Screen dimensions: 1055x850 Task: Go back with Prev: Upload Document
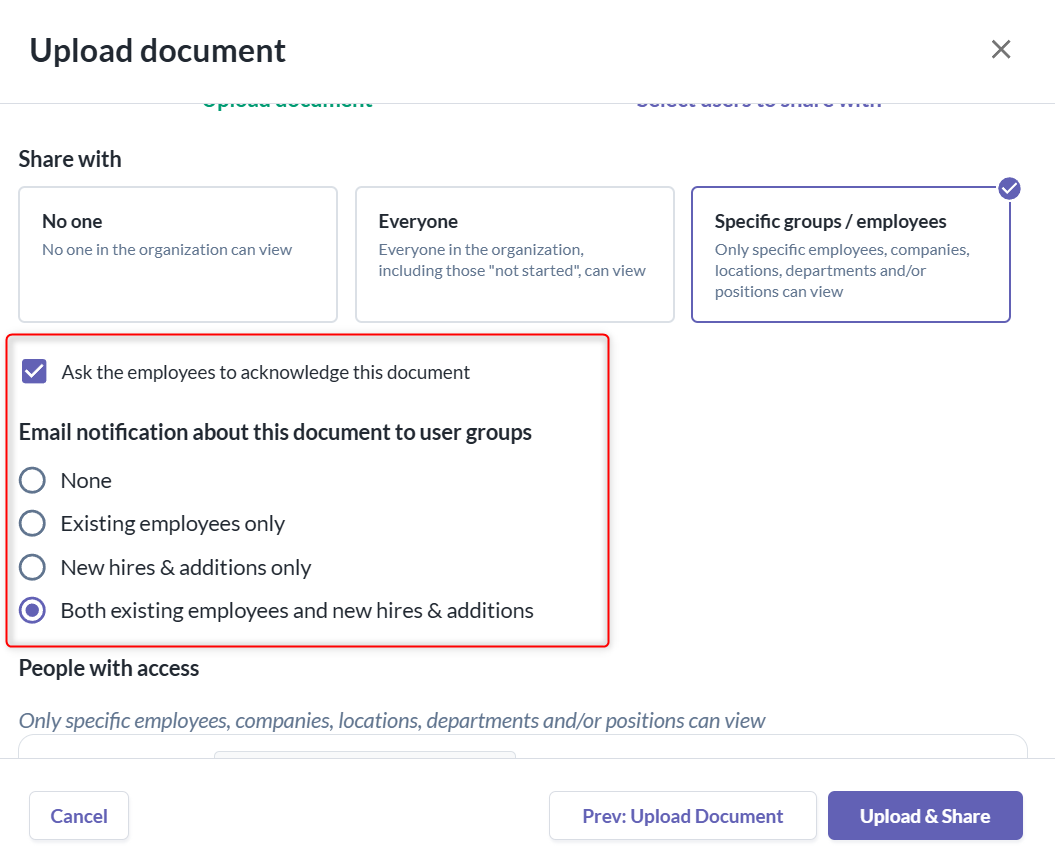682,816
